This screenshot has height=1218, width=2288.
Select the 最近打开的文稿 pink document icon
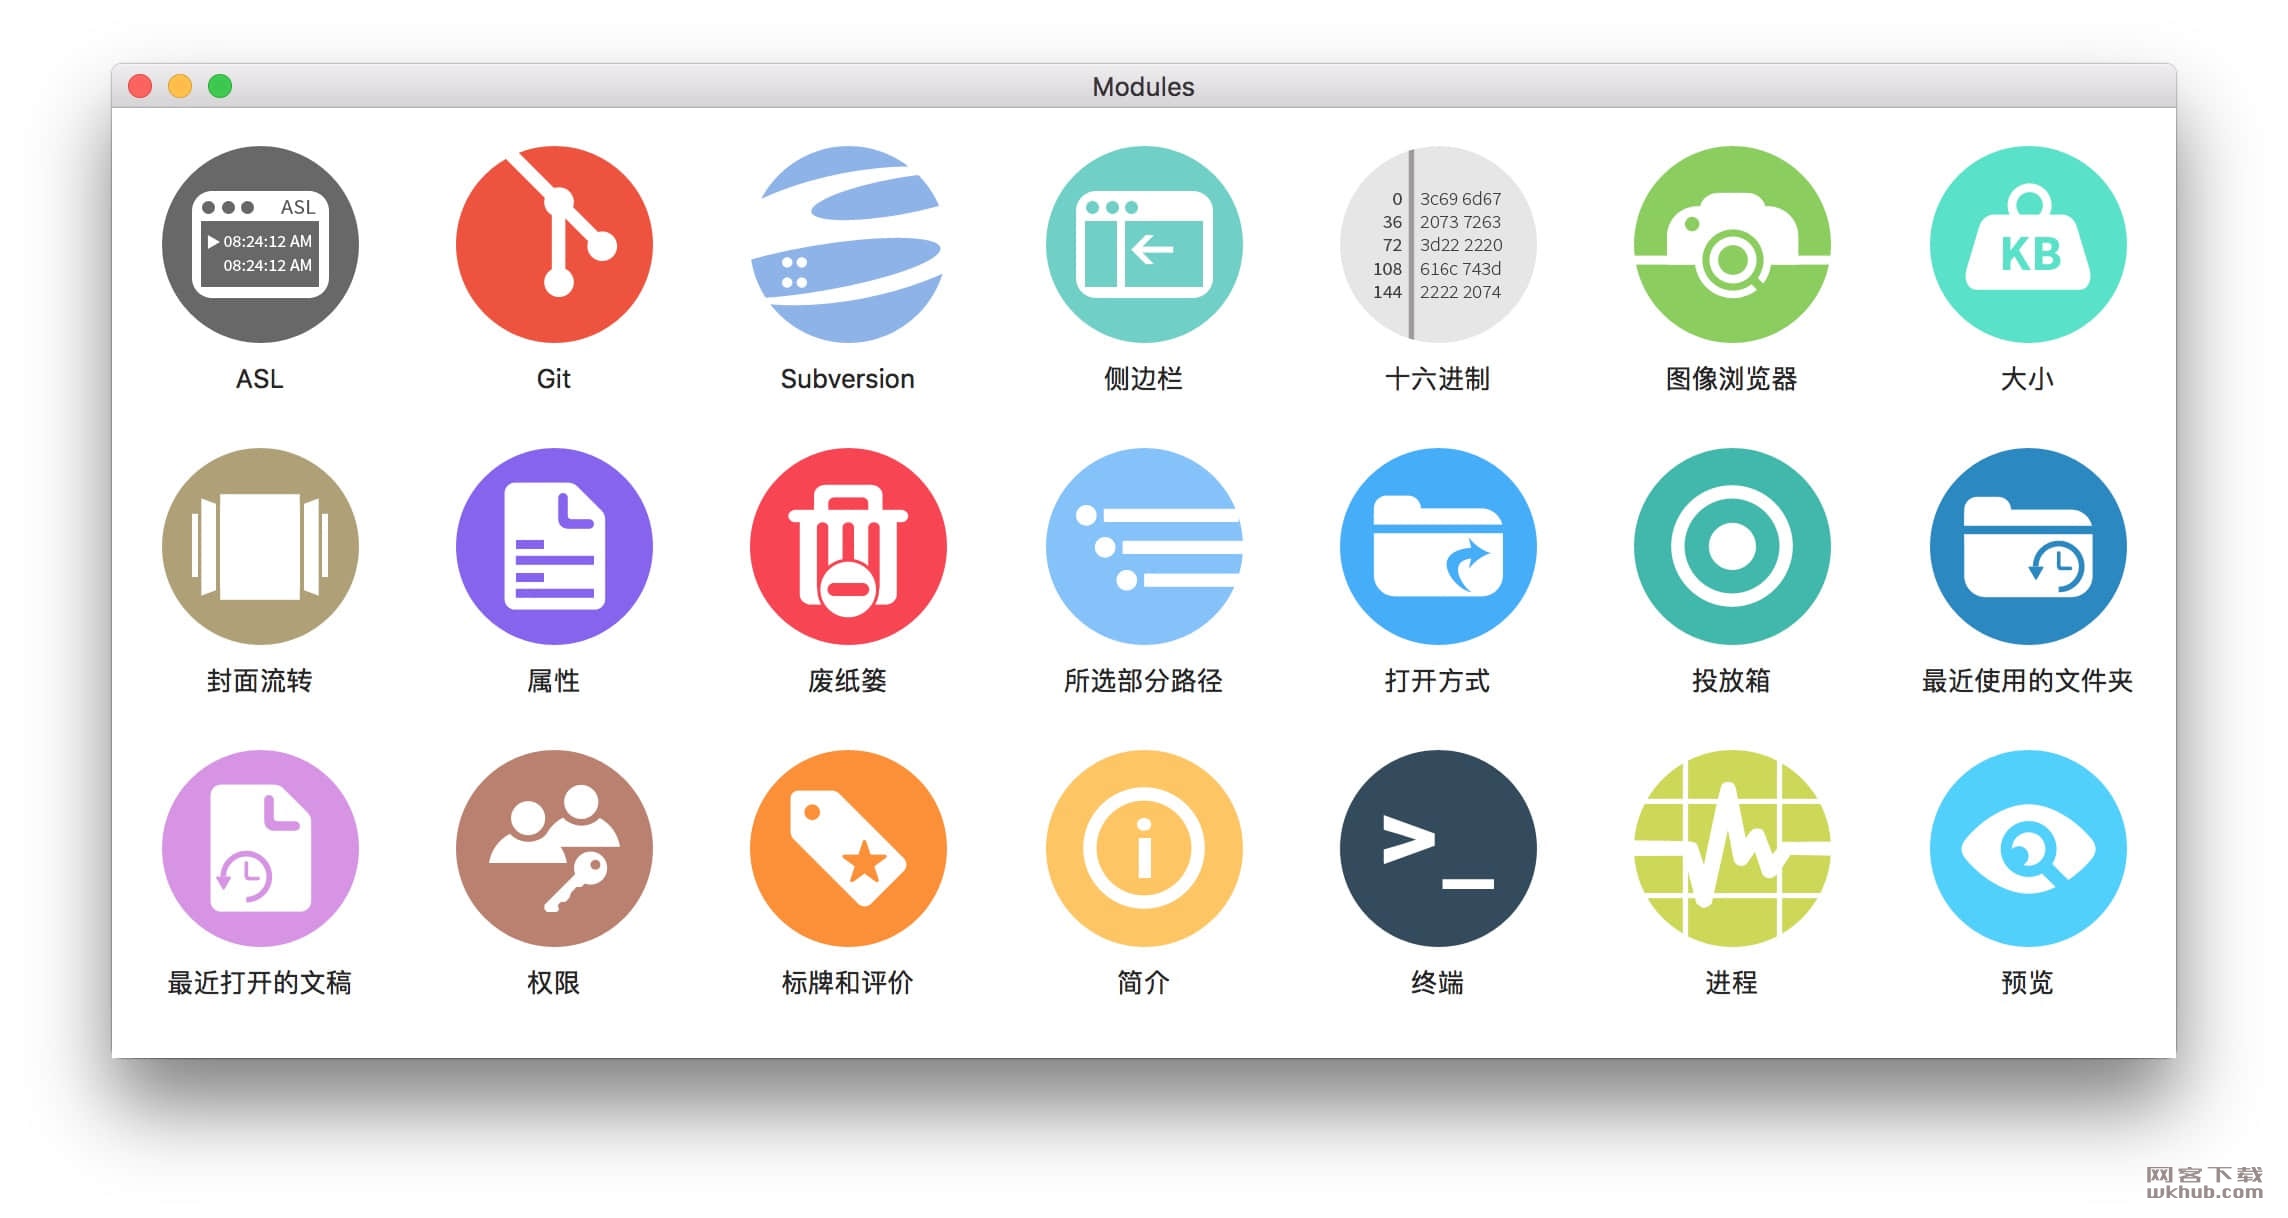tap(260, 849)
